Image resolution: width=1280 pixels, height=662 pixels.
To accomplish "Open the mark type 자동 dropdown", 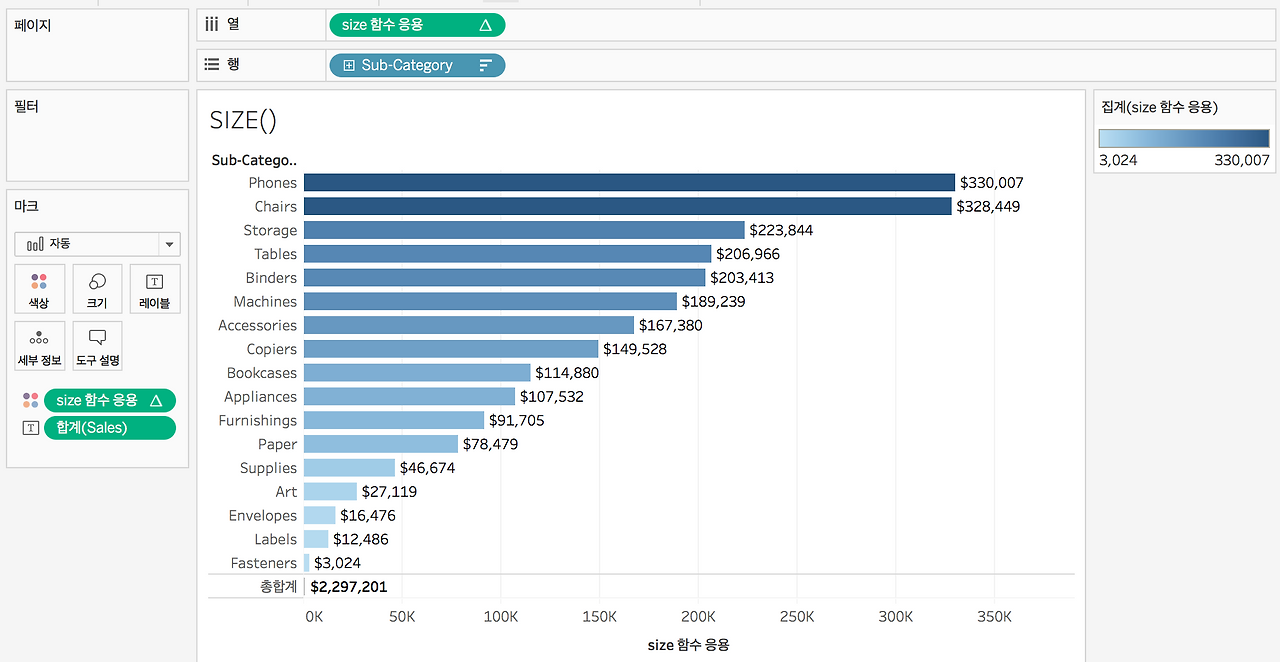I will (x=97, y=244).
